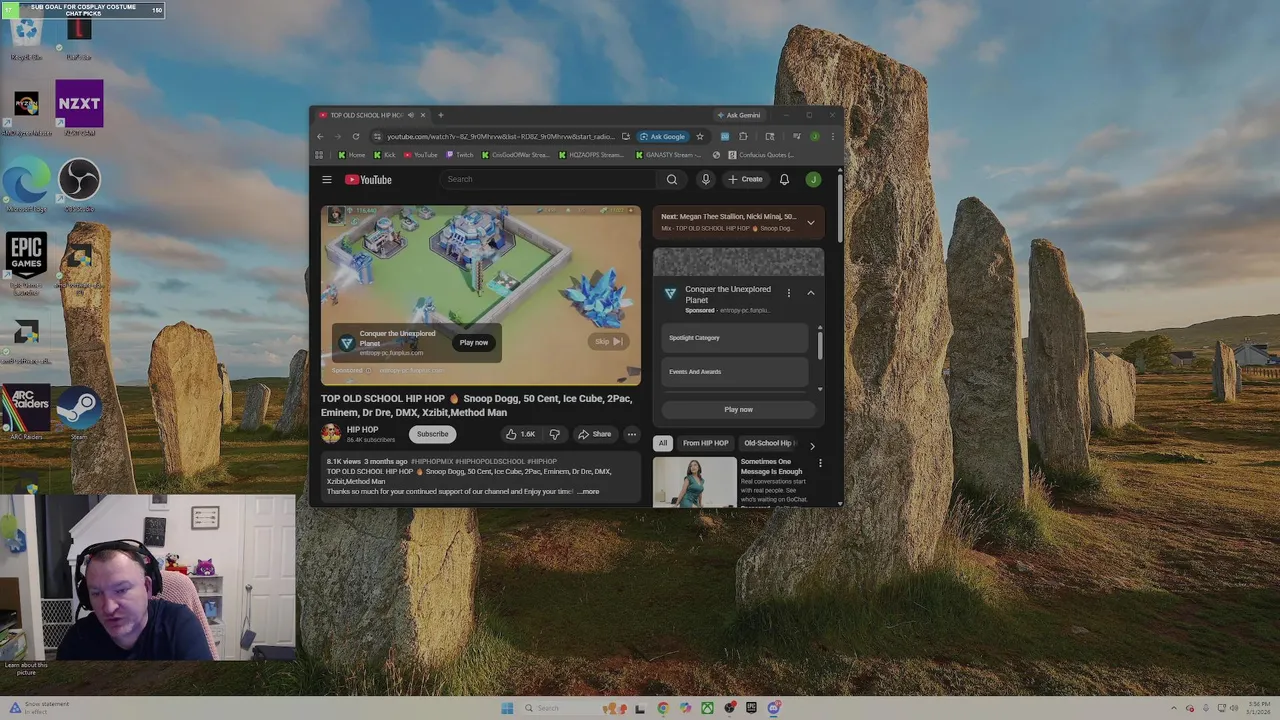Subscribe to the HIP HOP channel

(433, 434)
